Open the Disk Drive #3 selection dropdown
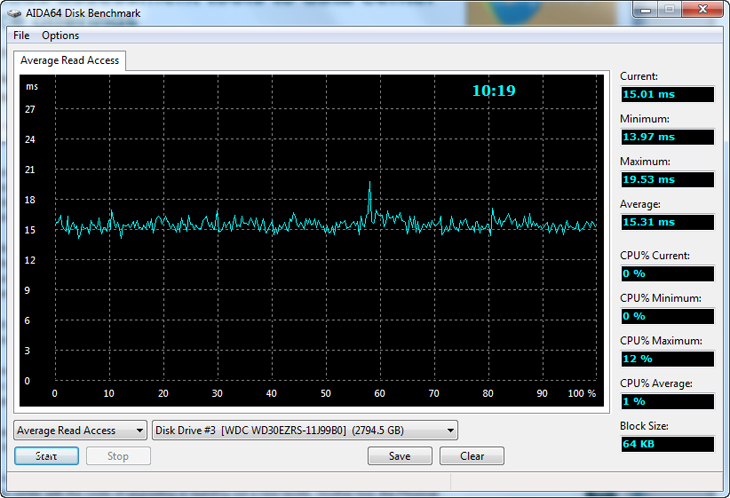This screenshot has height=498, width=730. [305, 431]
